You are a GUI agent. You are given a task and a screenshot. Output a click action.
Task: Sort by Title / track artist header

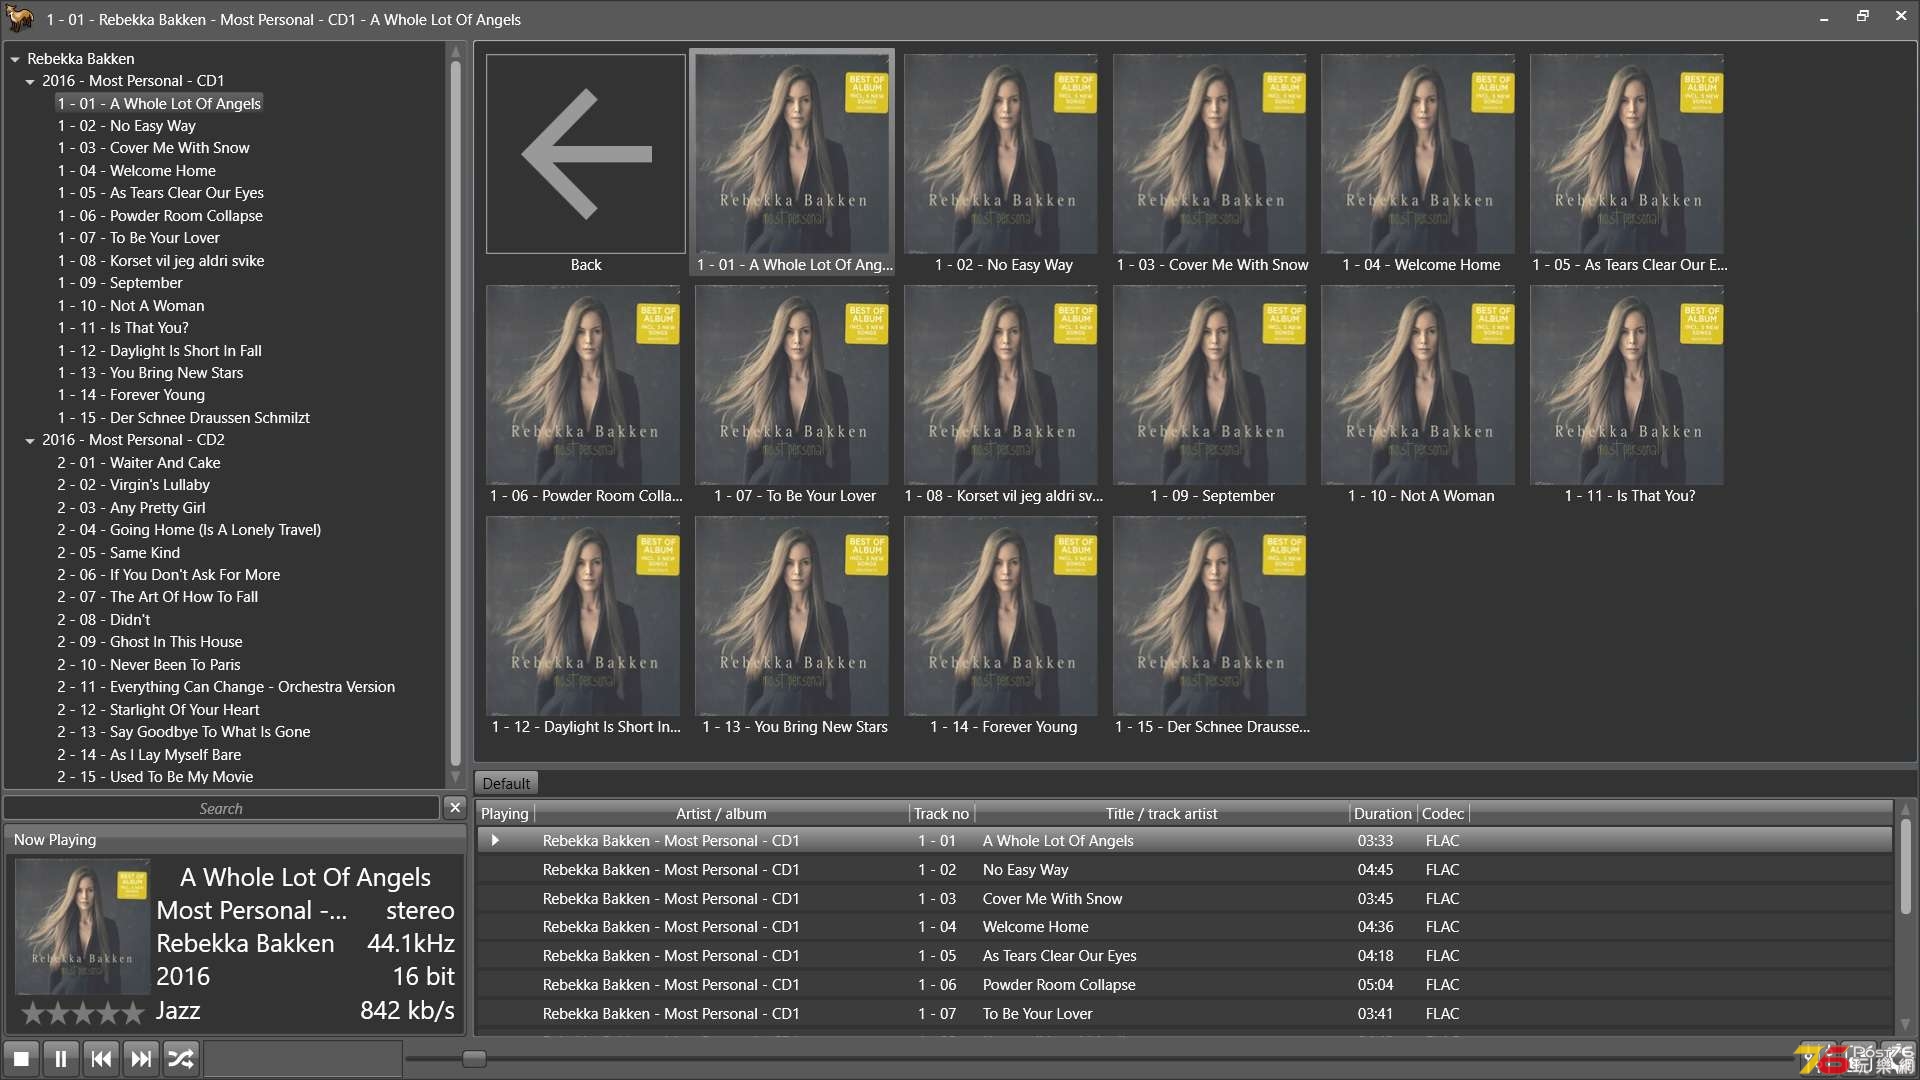1161,813
